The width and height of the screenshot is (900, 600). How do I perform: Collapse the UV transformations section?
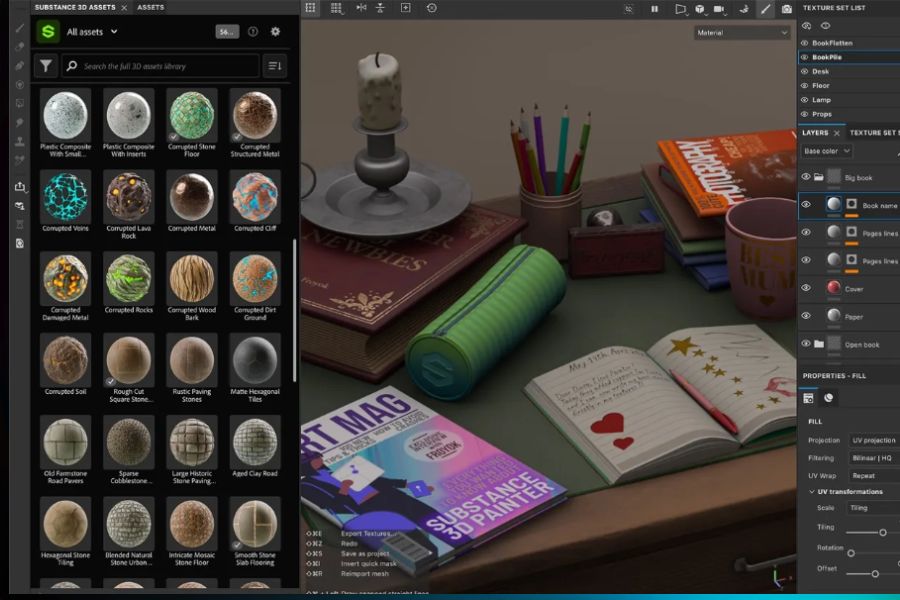click(x=812, y=492)
